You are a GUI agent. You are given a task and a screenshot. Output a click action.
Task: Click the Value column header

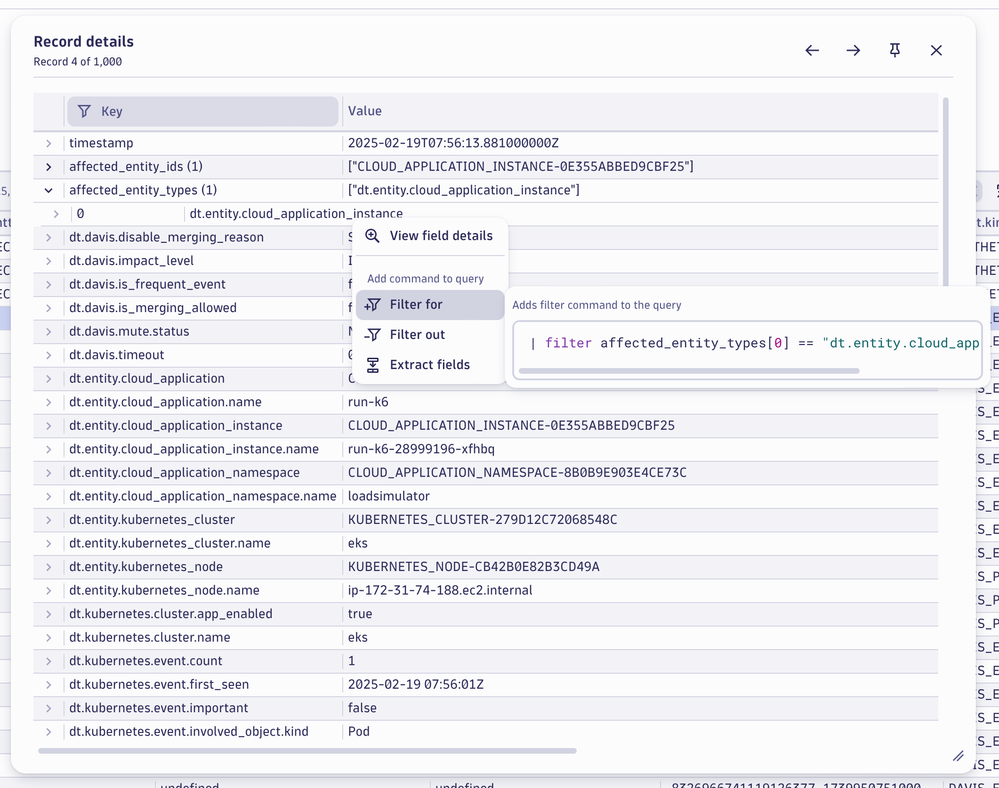pyautogui.click(x=365, y=111)
